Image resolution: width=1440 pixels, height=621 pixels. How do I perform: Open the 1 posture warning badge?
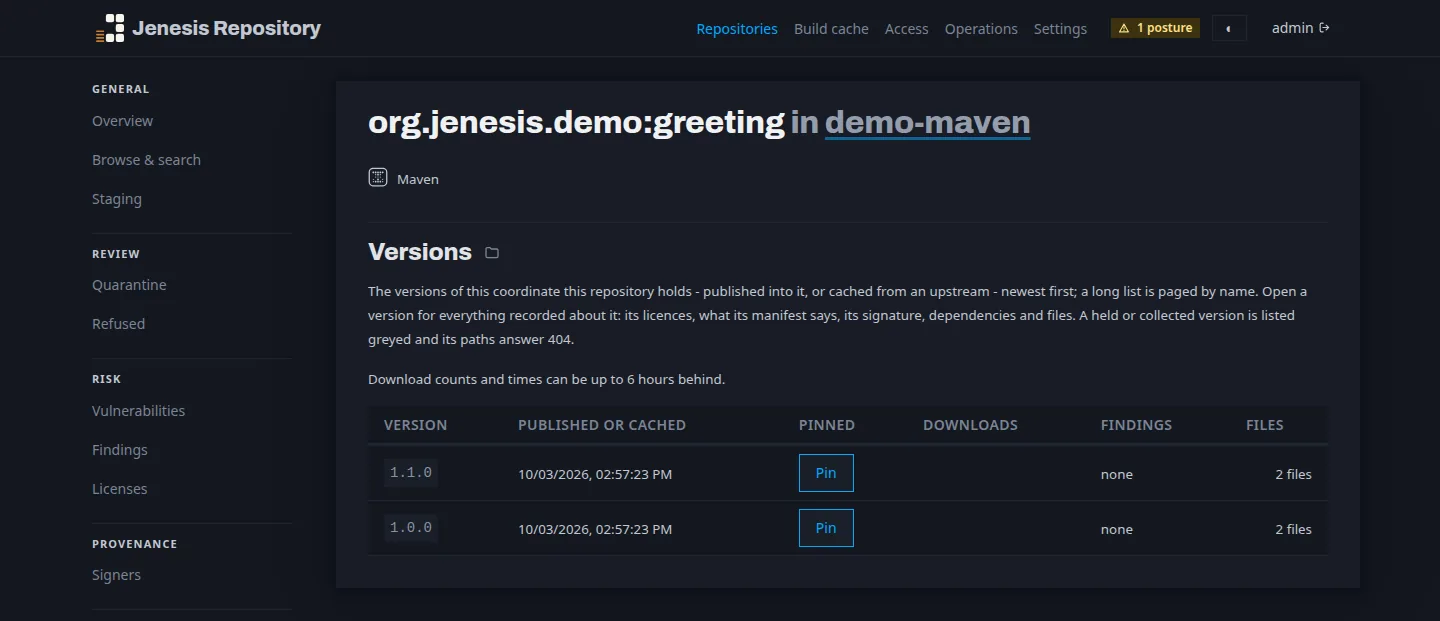coord(1155,28)
